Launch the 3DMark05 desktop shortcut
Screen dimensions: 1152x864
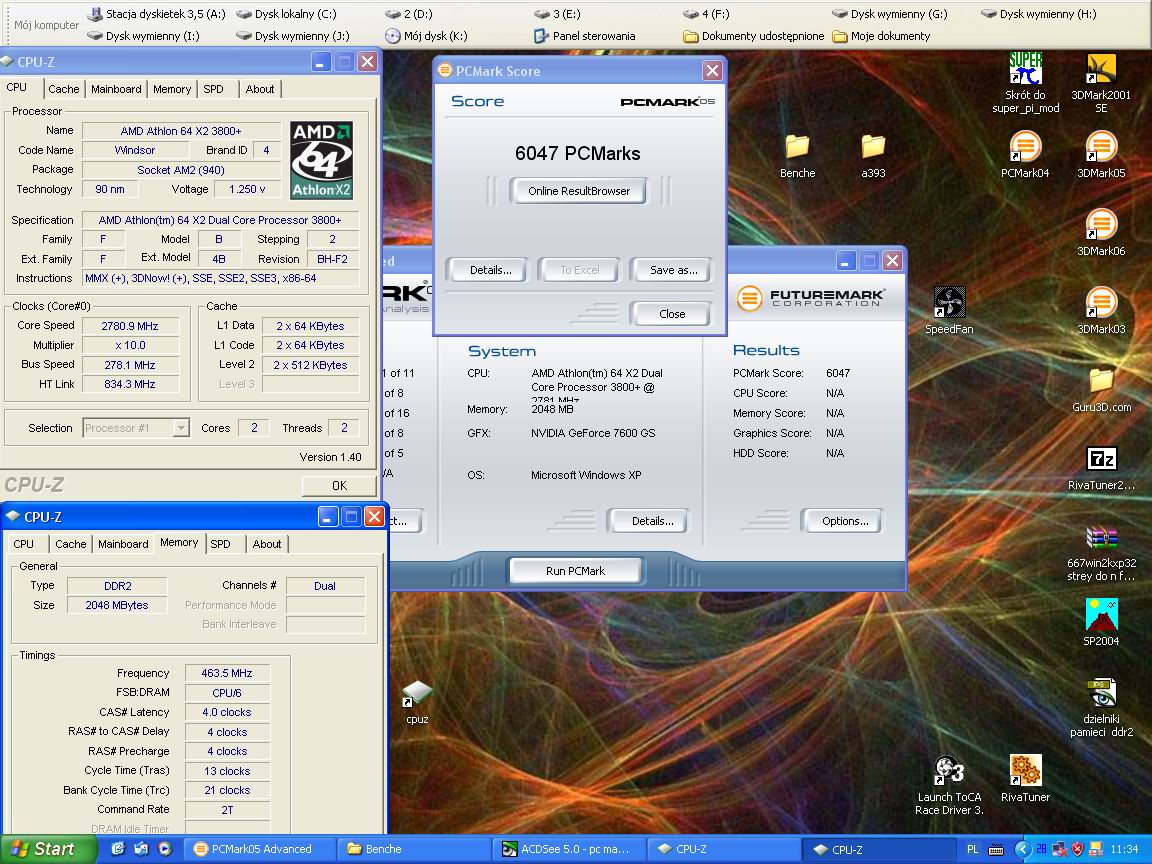[x=1101, y=154]
